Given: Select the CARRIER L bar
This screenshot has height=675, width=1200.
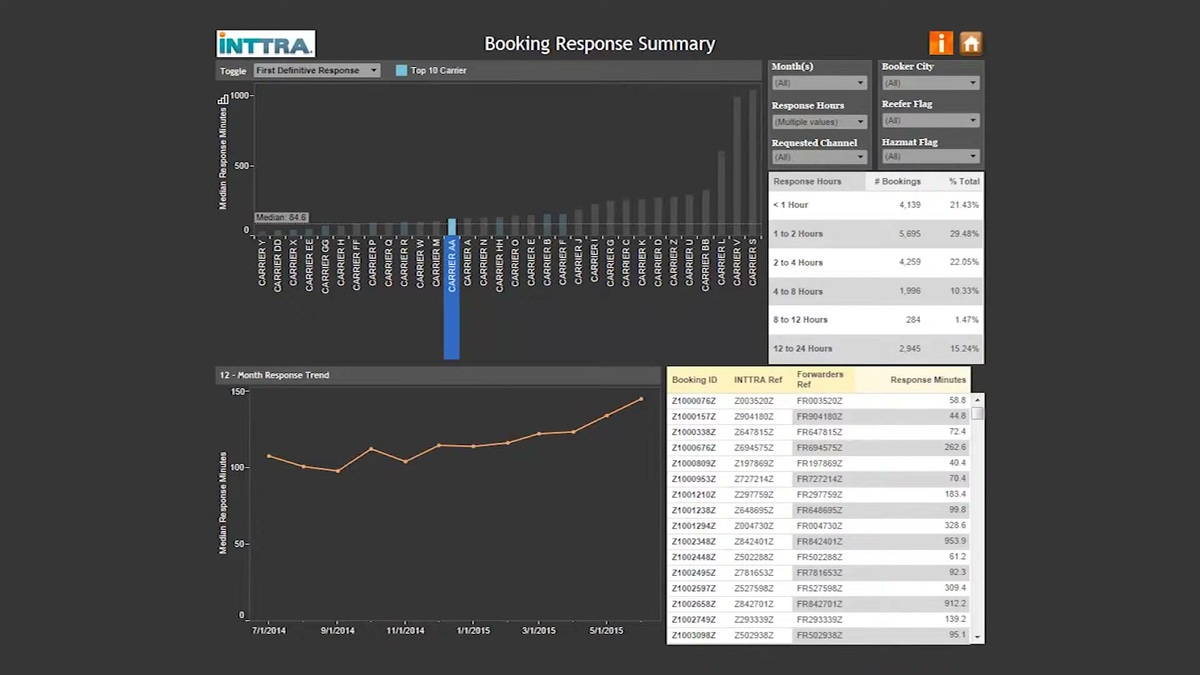Looking at the screenshot, I should [x=721, y=192].
